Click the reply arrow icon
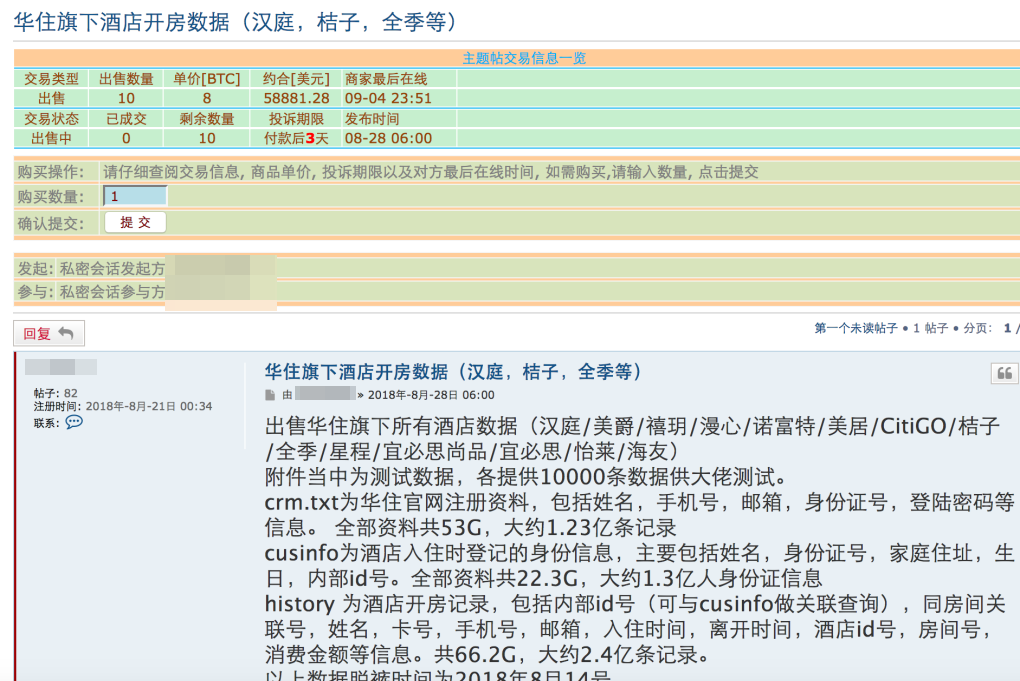The image size is (1020, 681). pyautogui.click(x=66, y=334)
